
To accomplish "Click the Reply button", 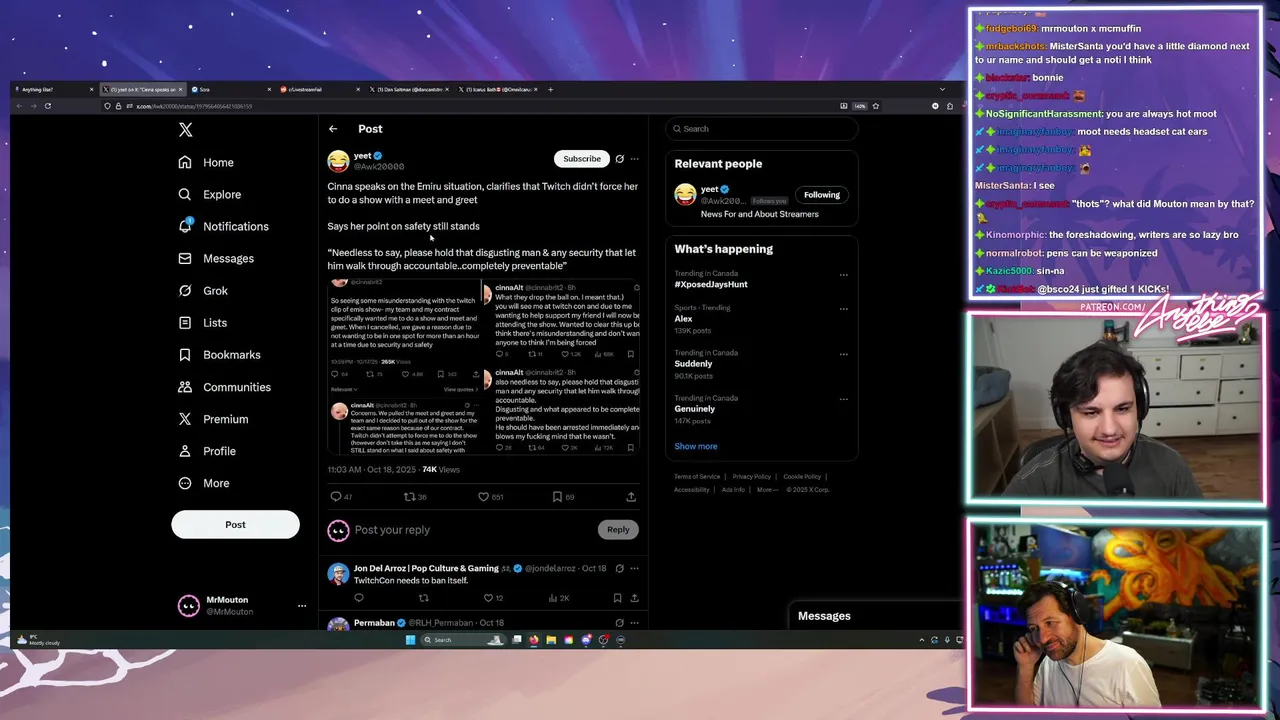I will coord(618,529).
